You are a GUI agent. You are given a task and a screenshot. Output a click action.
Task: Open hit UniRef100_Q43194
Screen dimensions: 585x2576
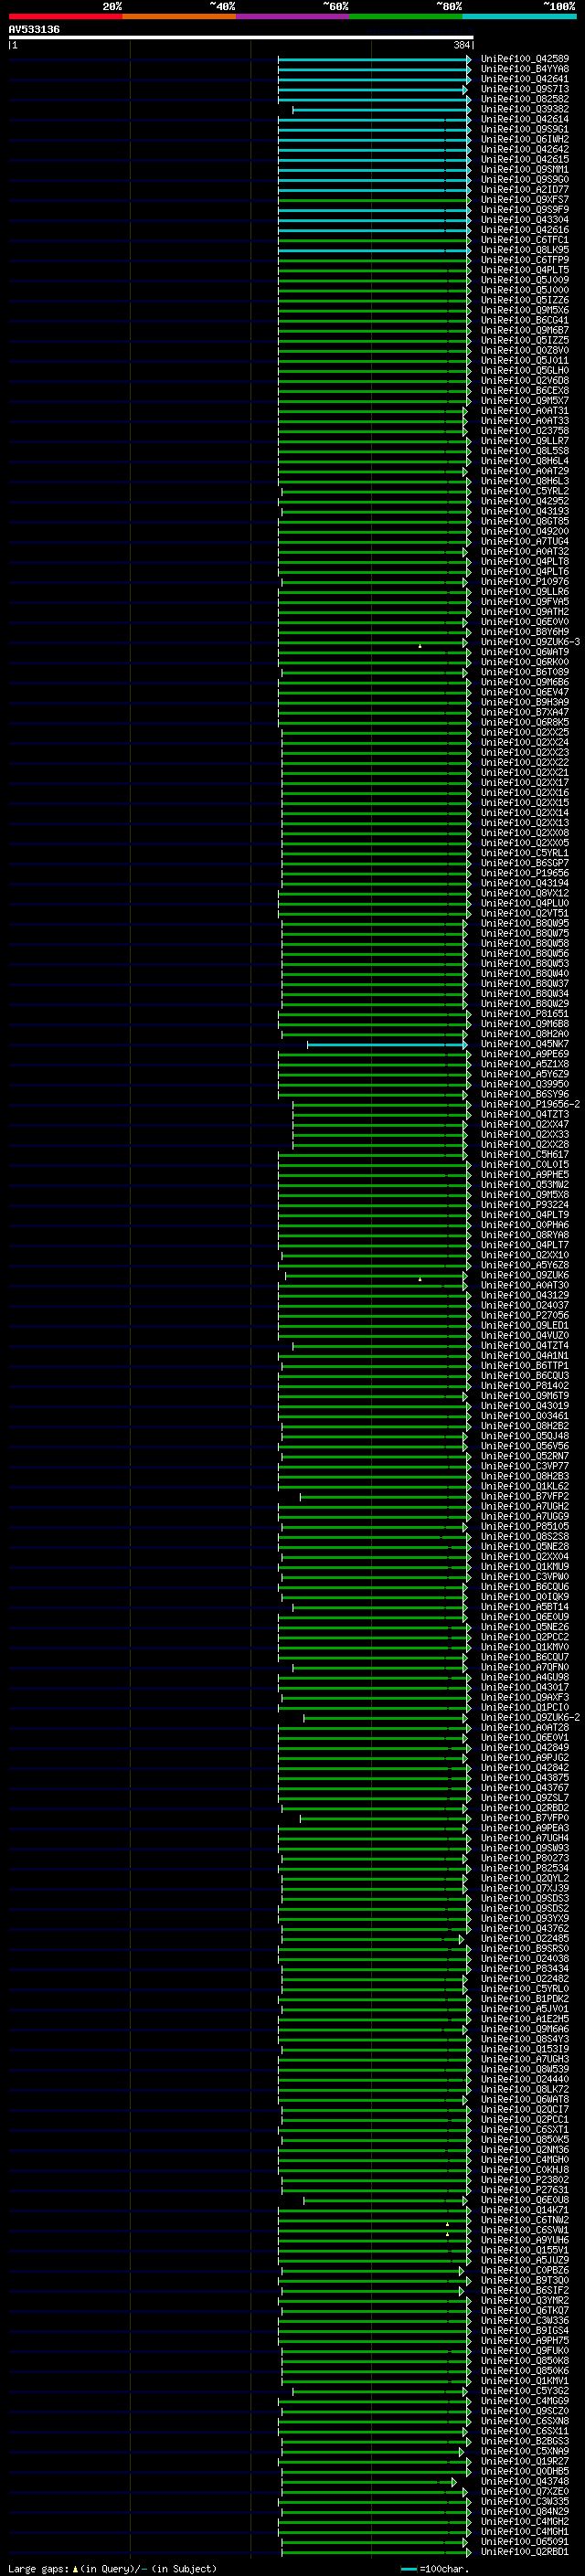[525, 883]
